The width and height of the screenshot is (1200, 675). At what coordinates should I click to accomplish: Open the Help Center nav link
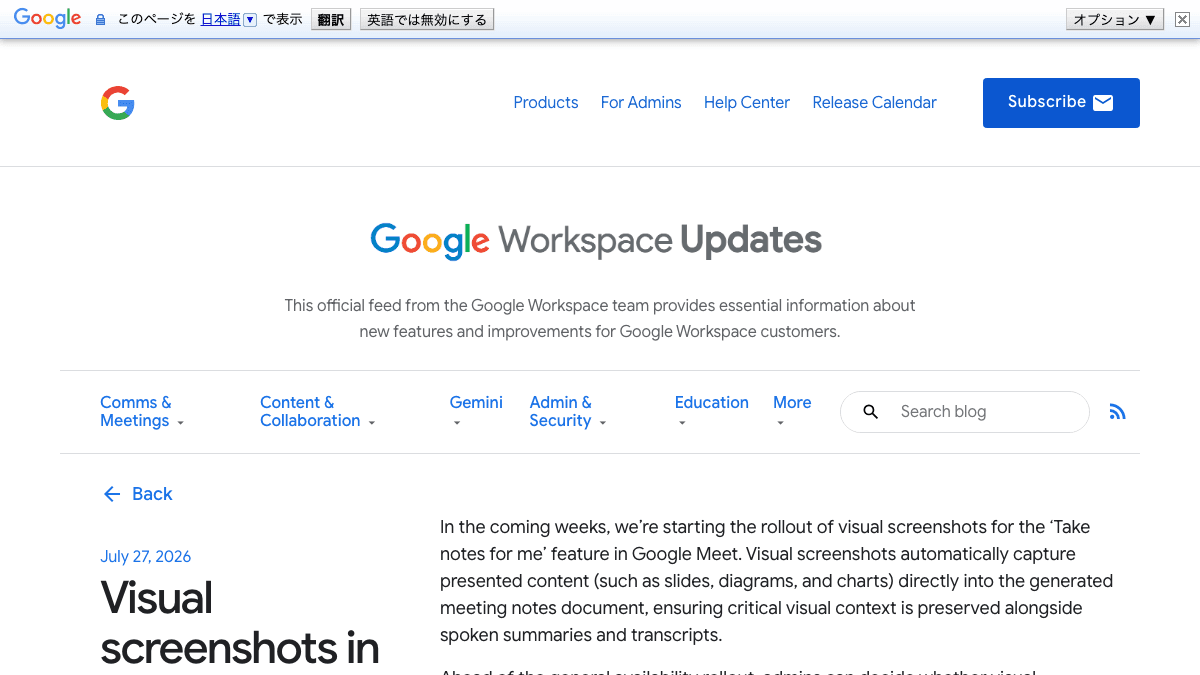click(747, 103)
